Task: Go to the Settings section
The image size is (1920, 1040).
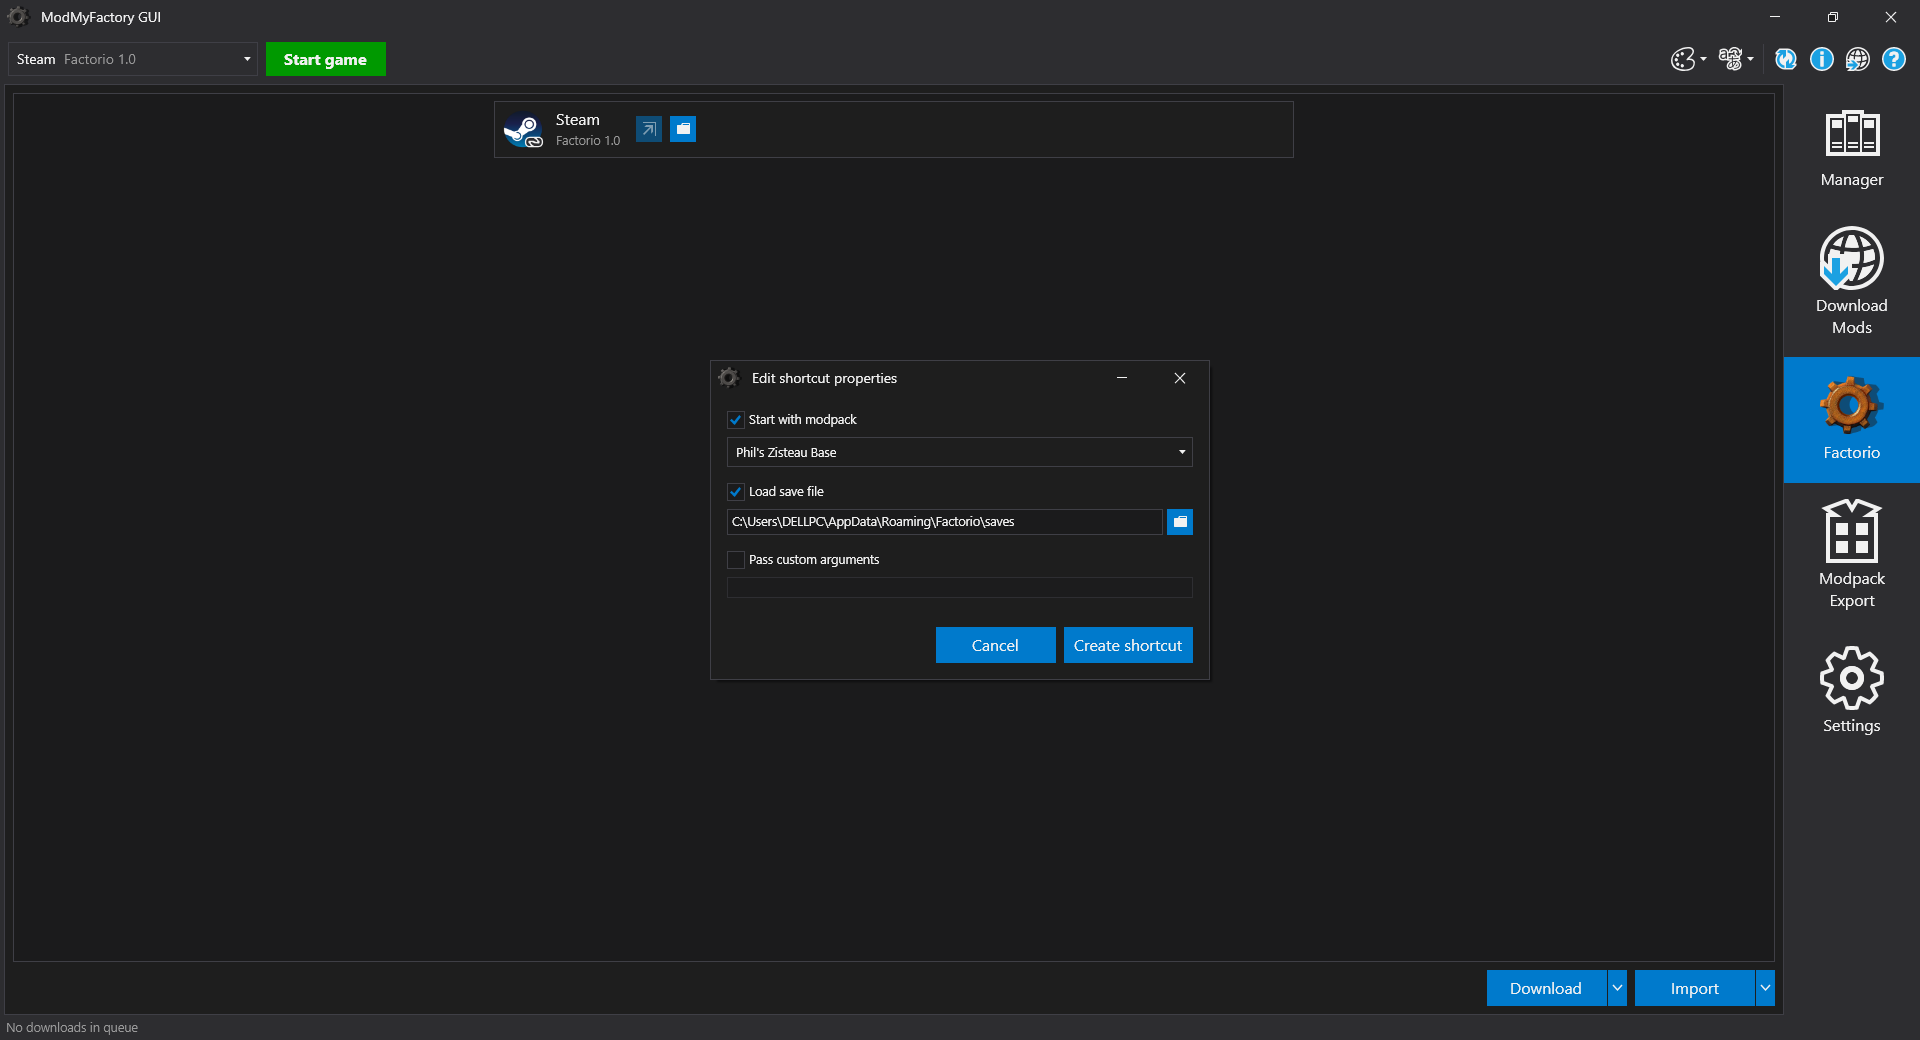Action: coord(1852,690)
